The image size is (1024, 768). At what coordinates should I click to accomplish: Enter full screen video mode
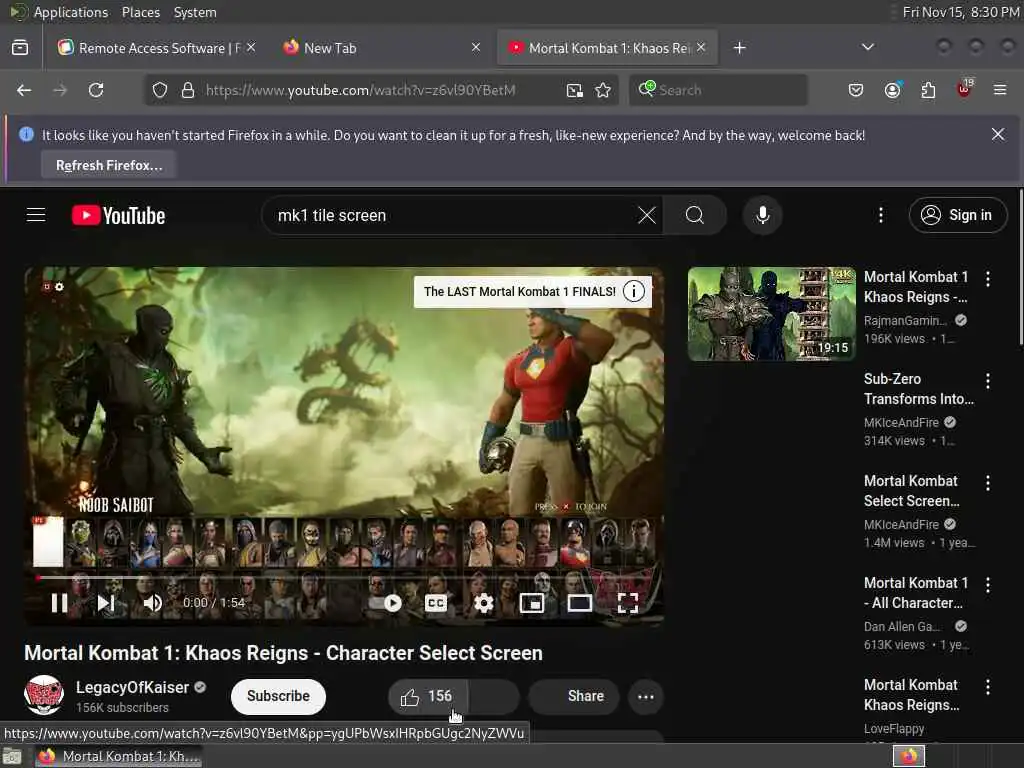point(628,603)
